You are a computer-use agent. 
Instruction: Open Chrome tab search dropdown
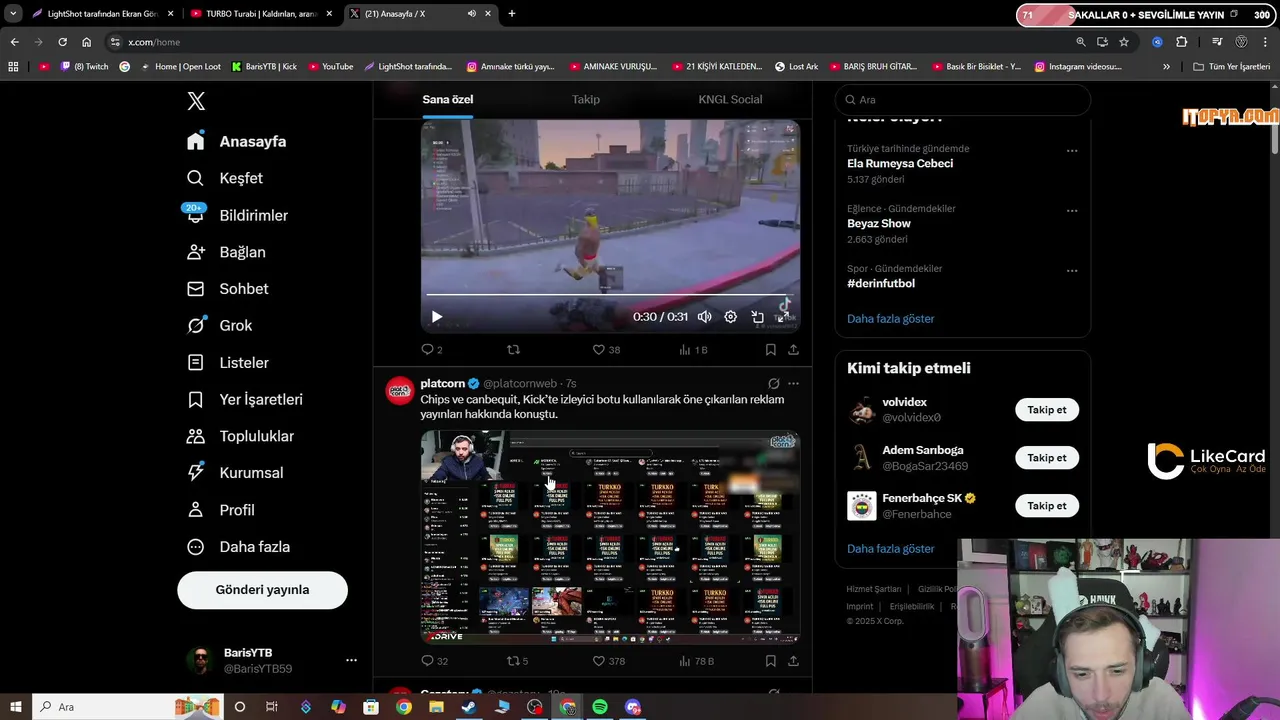13,14
